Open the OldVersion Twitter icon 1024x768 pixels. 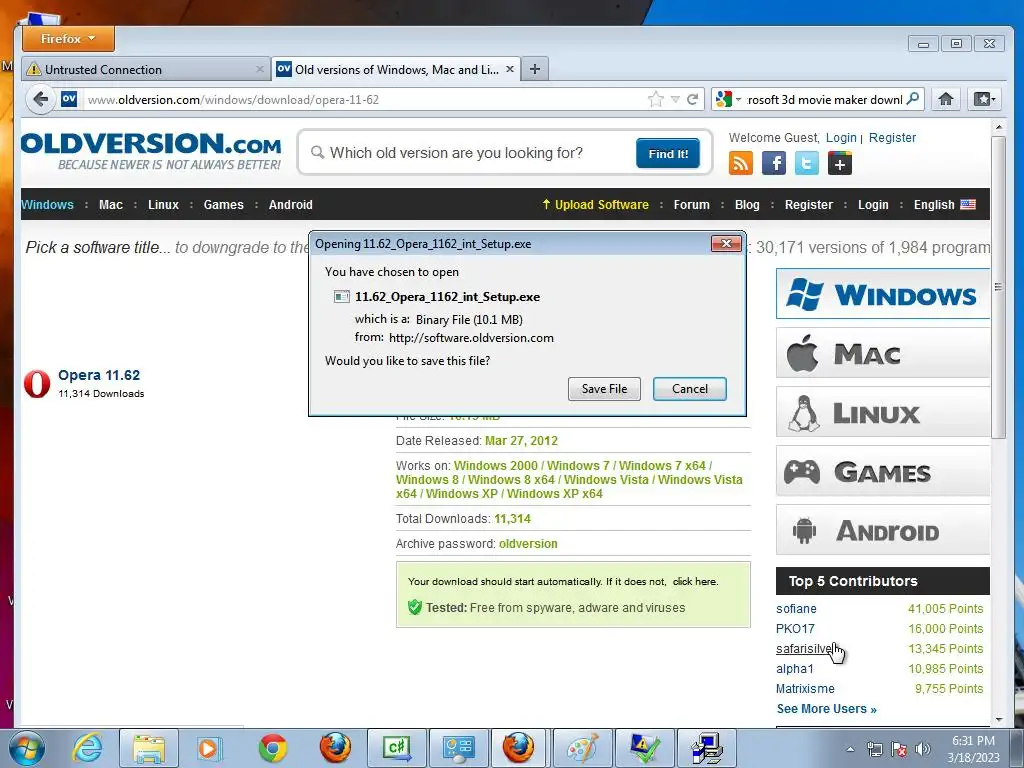point(807,163)
